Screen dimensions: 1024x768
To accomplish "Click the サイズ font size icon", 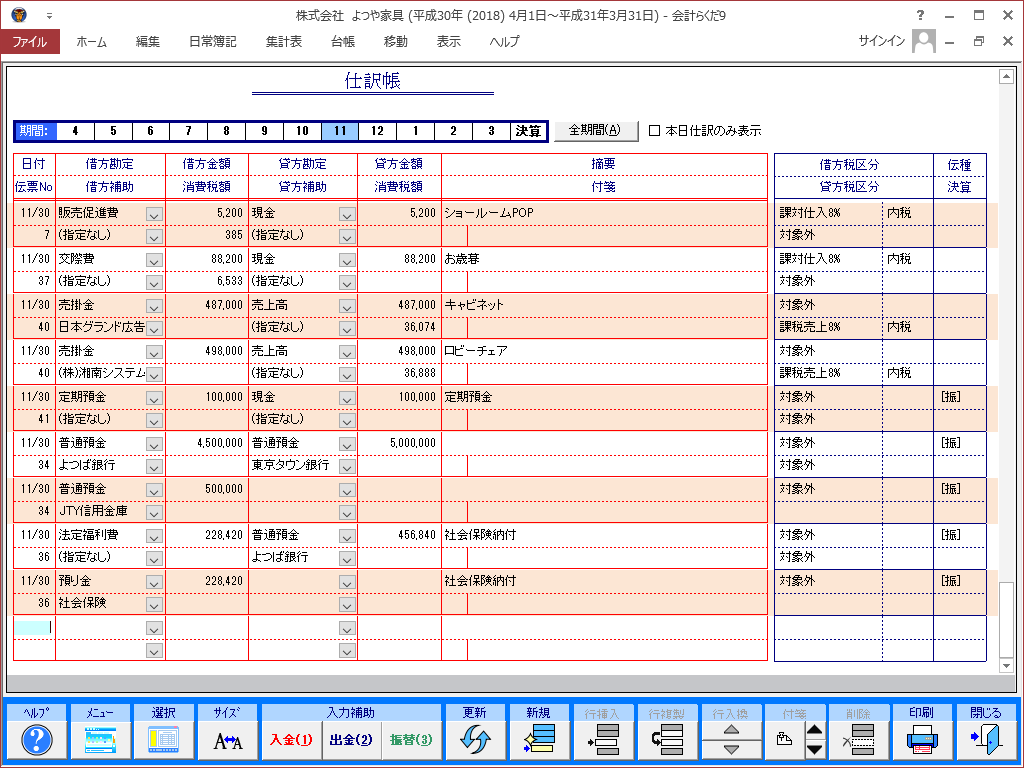I will (x=228, y=741).
